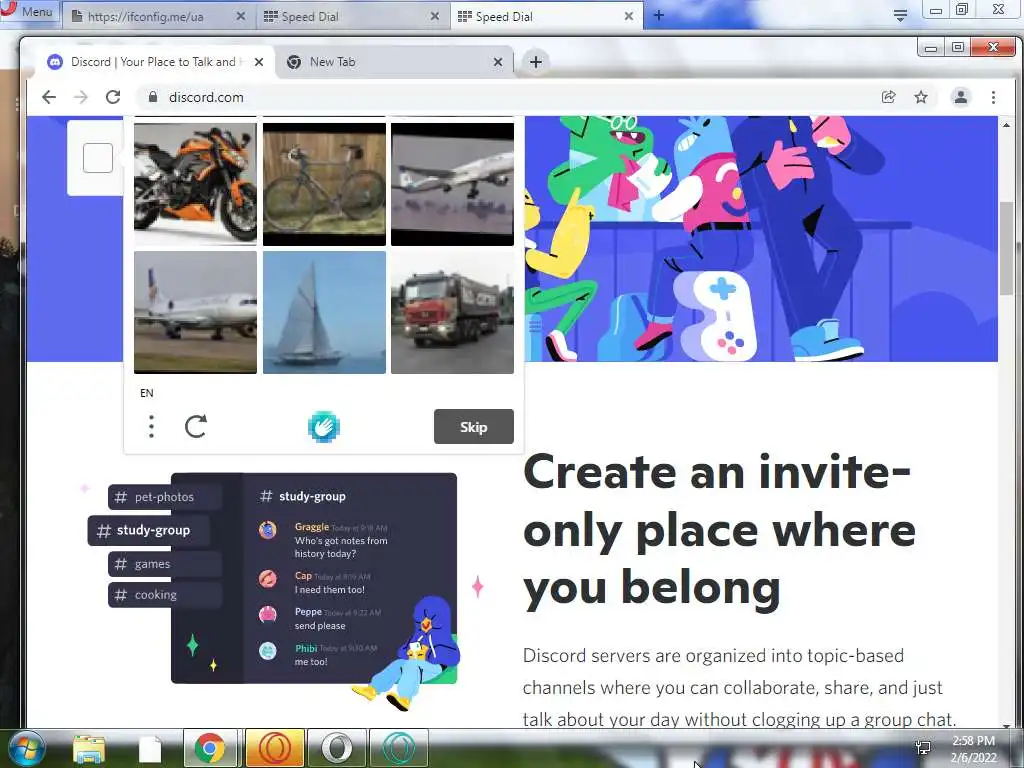Click the study-group channel in illustration
The height and width of the screenshot is (768, 1024).
pos(148,530)
